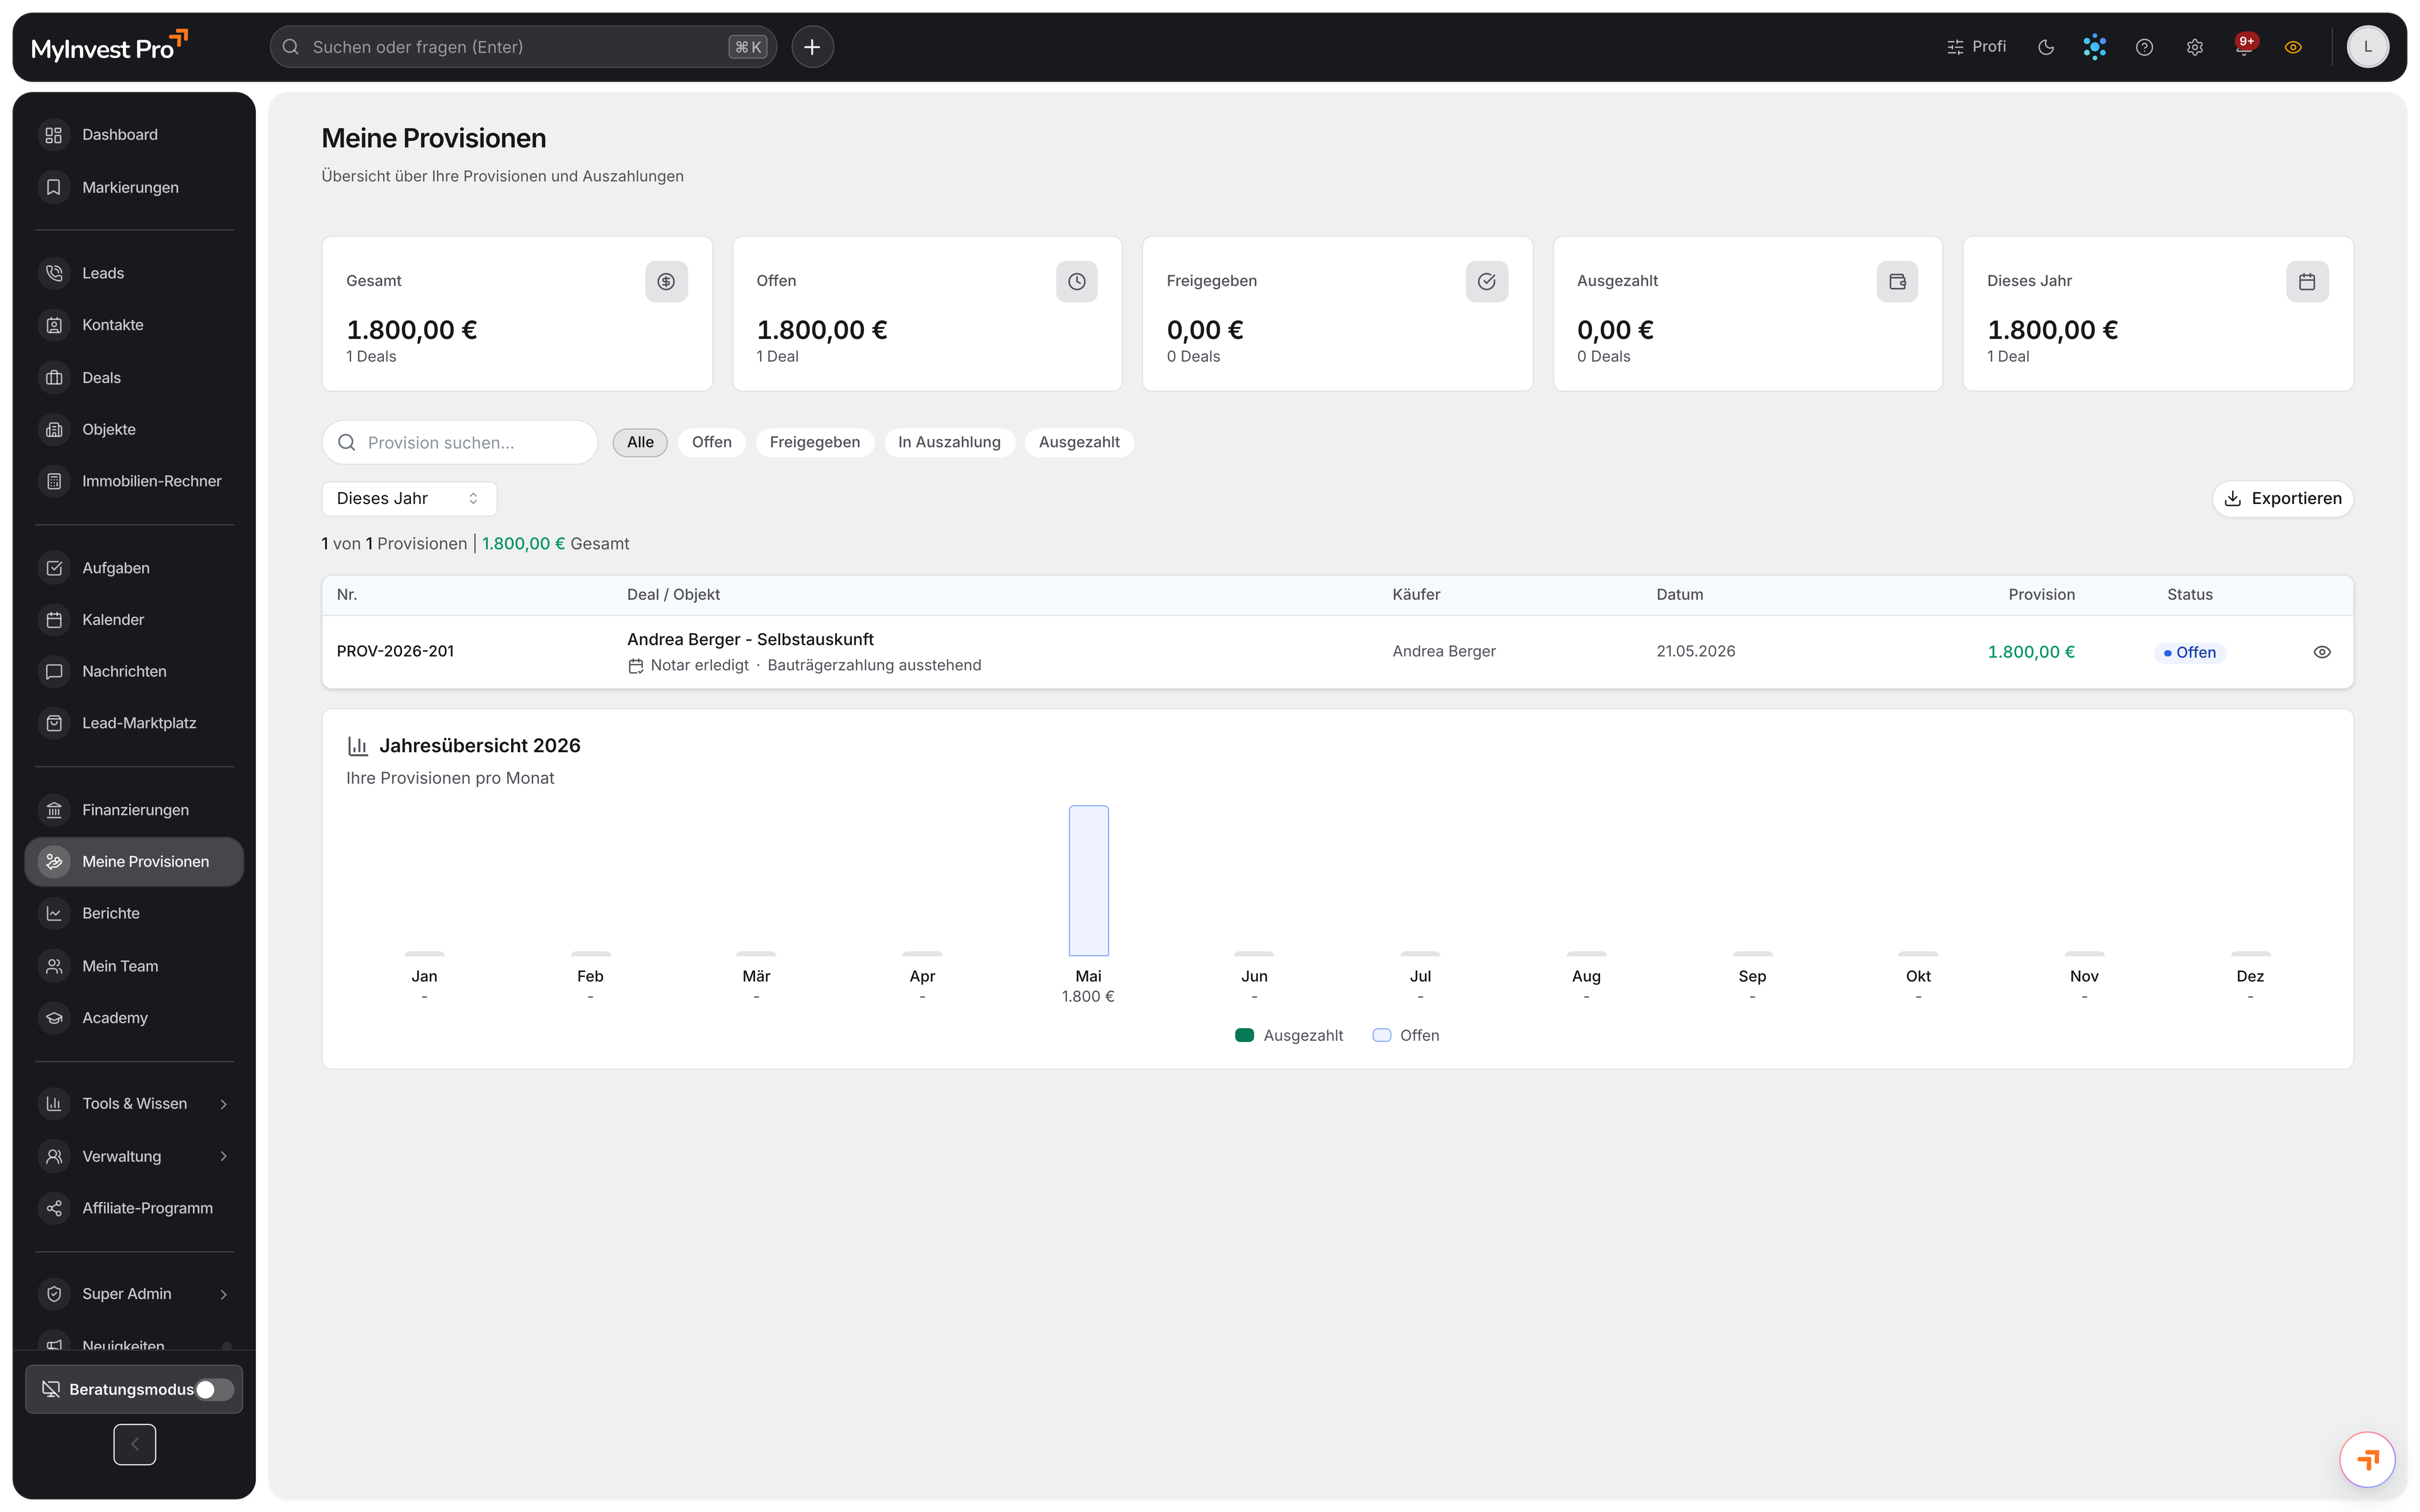Click the global Suchen oder fragen search bar

(x=523, y=47)
